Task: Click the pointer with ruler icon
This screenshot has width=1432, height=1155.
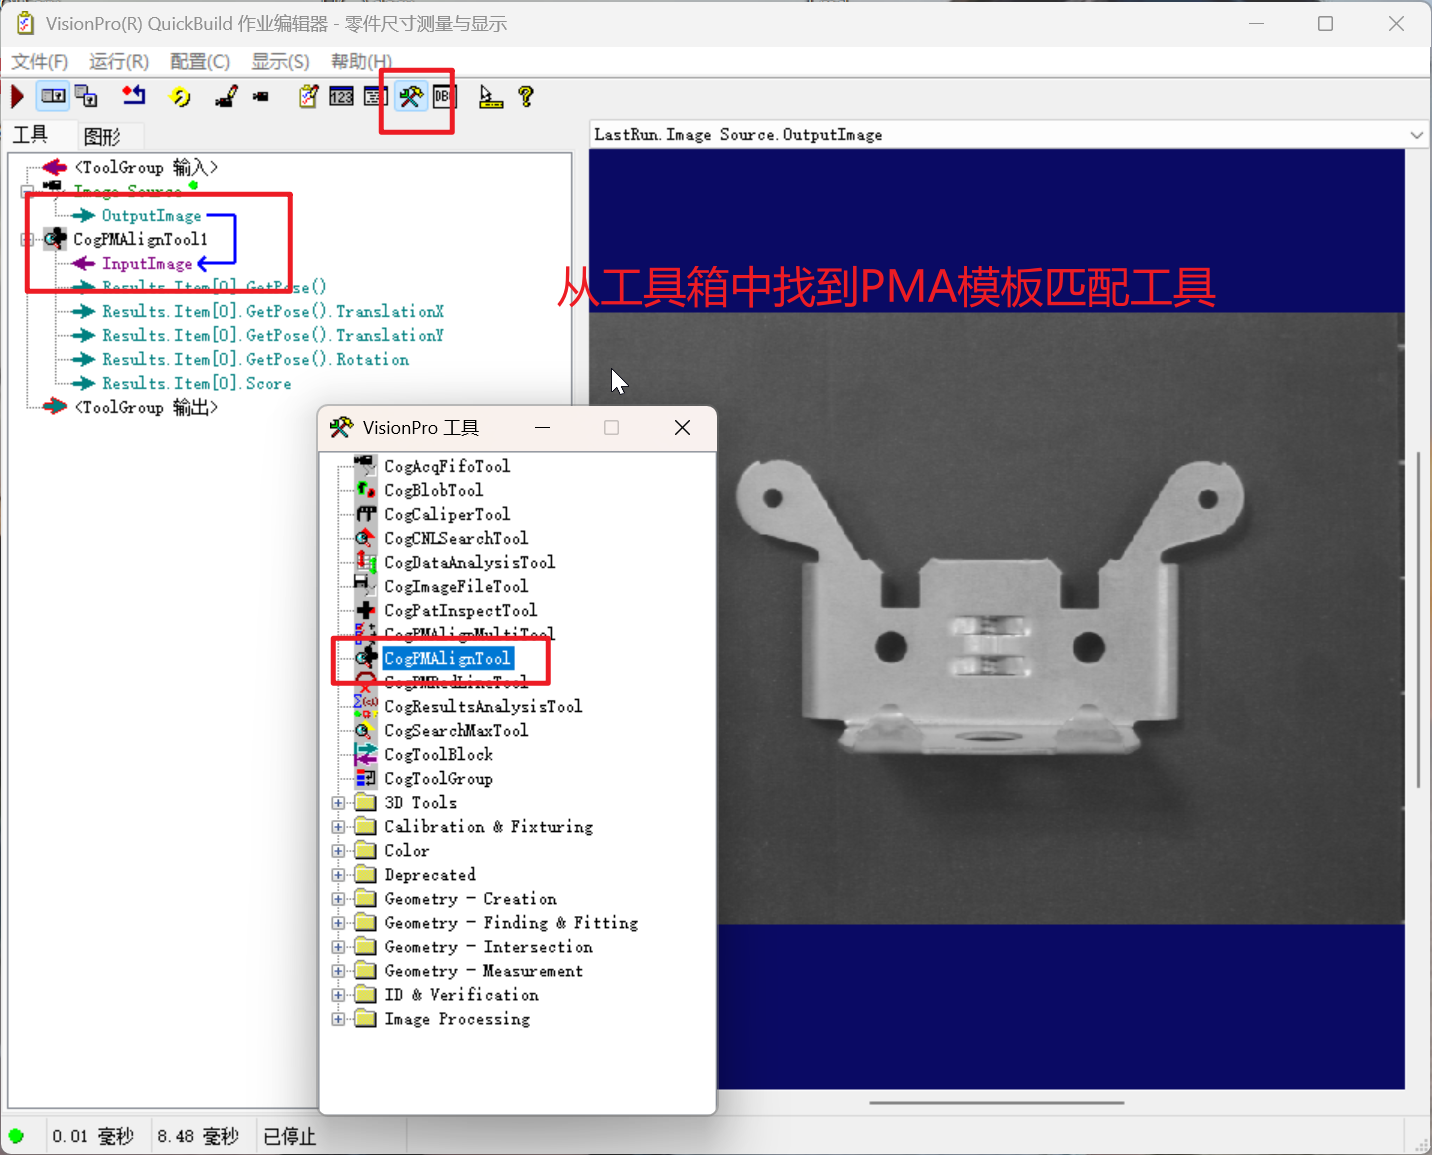Action: [x=490, y=96]
